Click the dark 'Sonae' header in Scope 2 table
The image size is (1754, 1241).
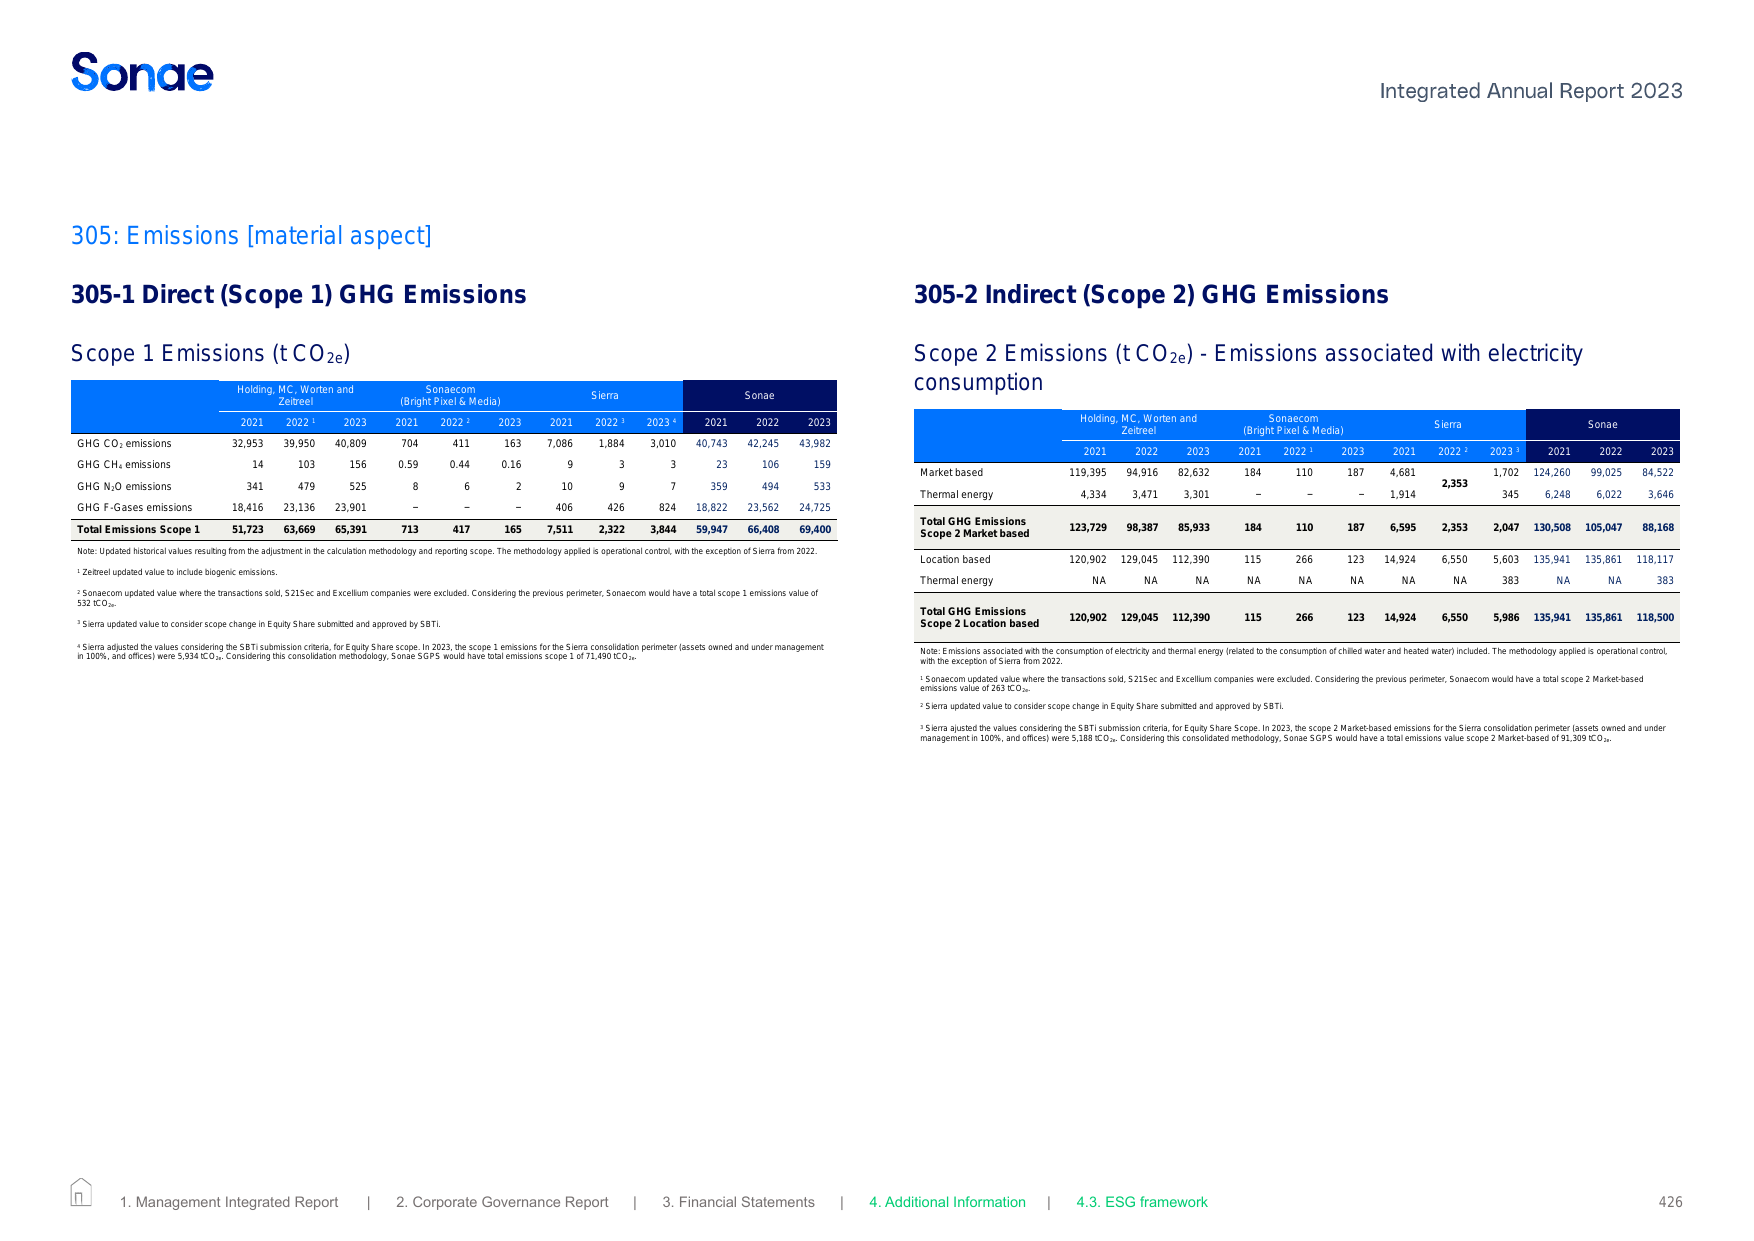click(1603, 425)
